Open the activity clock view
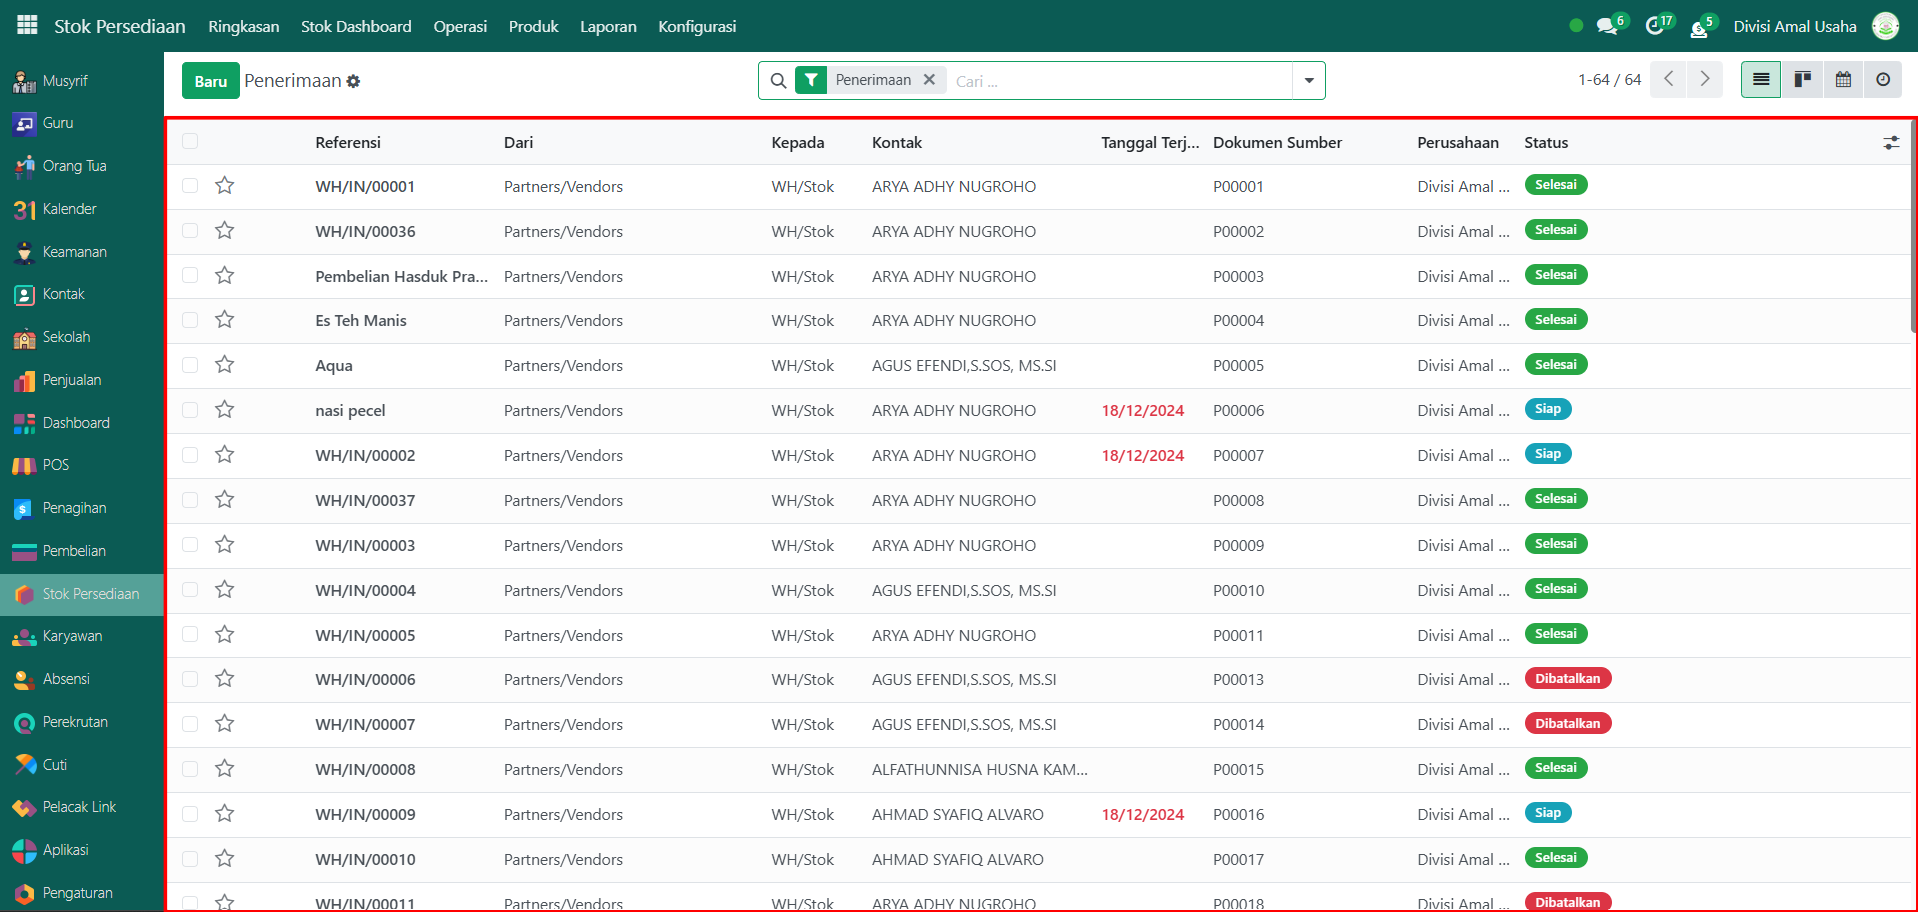The width and height of the screenshot is (1918, 912). coord(1883,80)
